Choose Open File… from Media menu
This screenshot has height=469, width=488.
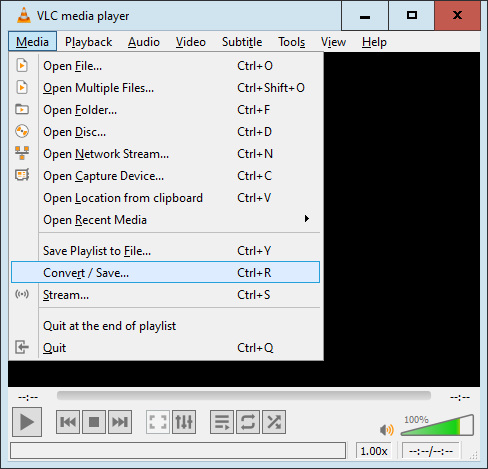tap(165, 66)
